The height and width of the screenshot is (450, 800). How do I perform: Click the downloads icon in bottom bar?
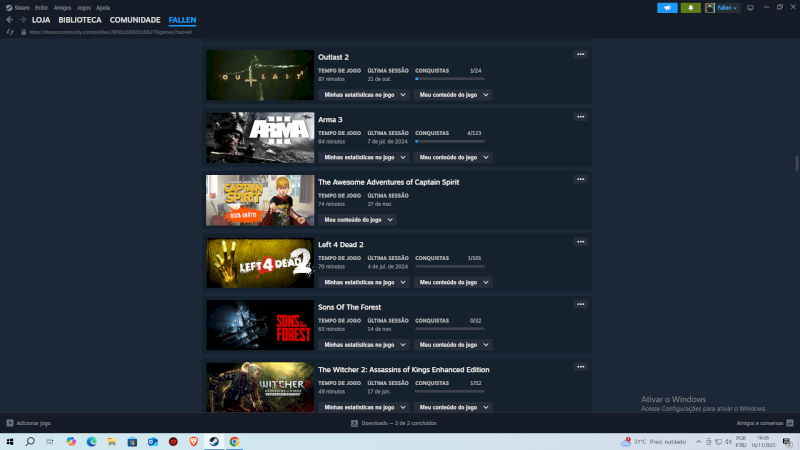coord(355,423)
